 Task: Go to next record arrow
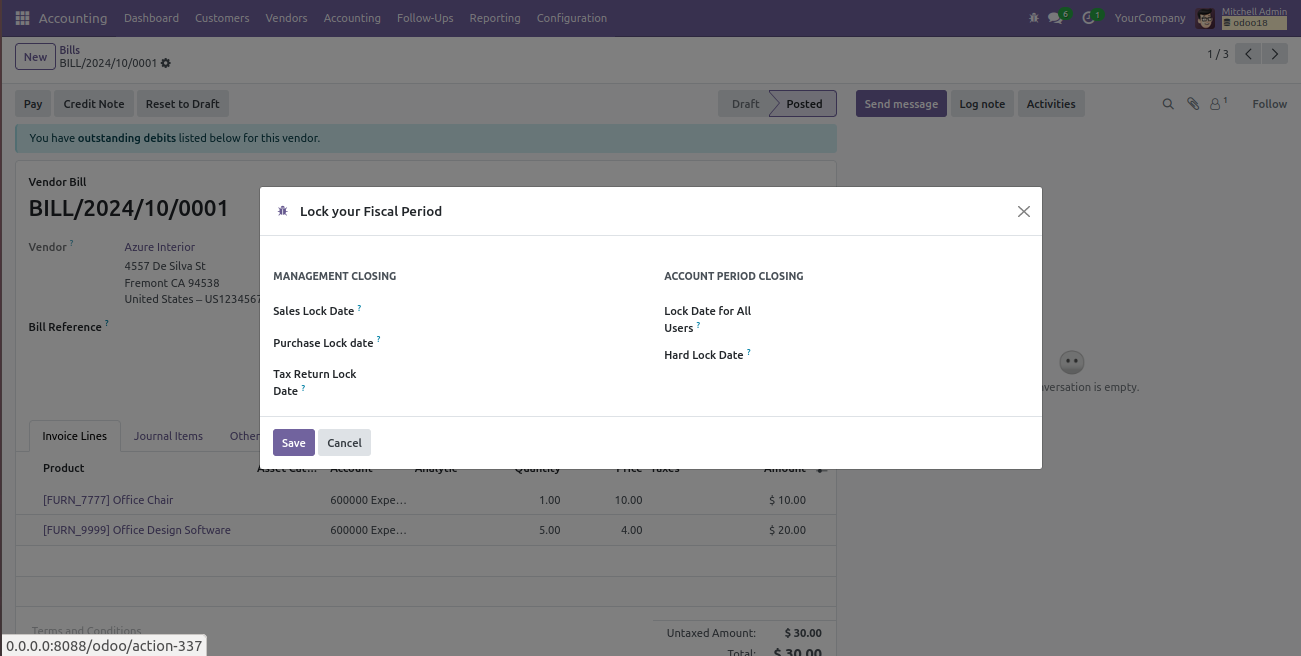[1274, 54]
